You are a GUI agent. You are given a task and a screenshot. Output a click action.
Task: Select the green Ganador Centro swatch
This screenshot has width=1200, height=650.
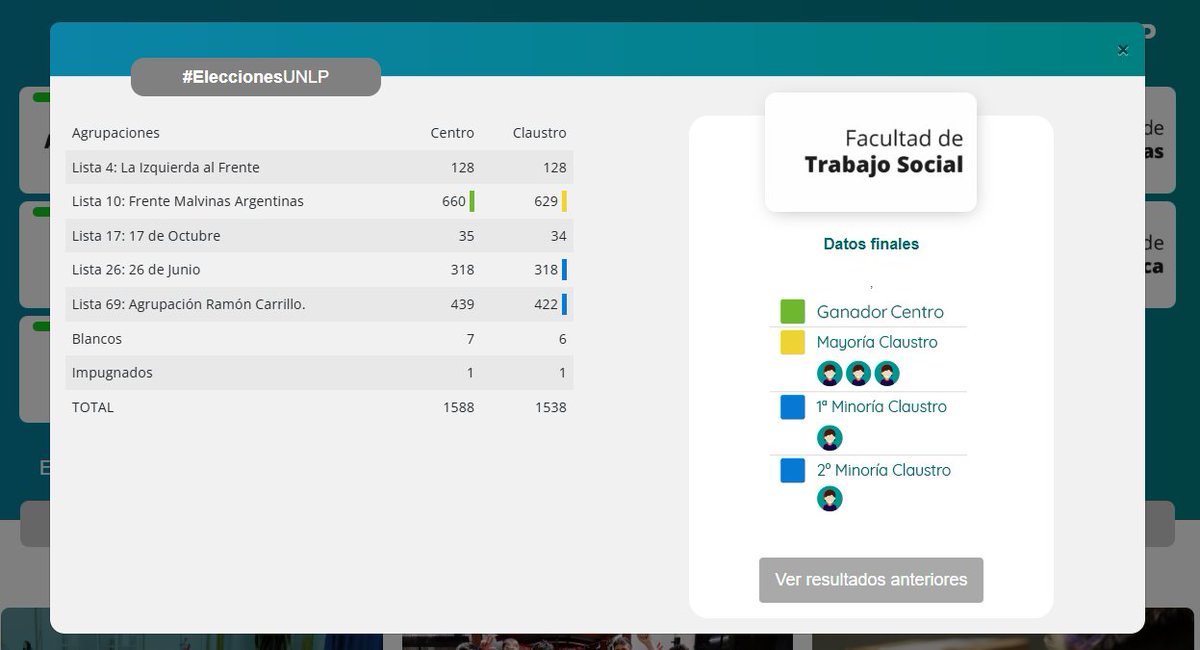[x=793, y=311]
